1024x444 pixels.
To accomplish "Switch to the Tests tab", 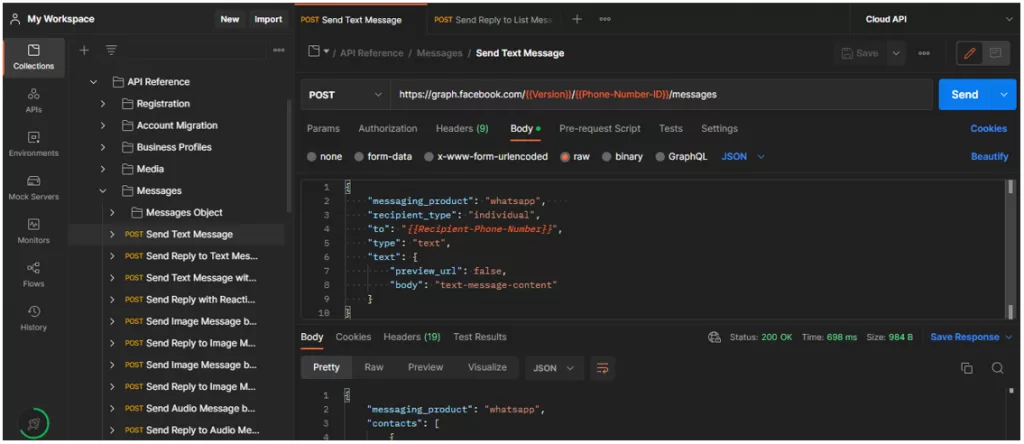I will point(671,129).
